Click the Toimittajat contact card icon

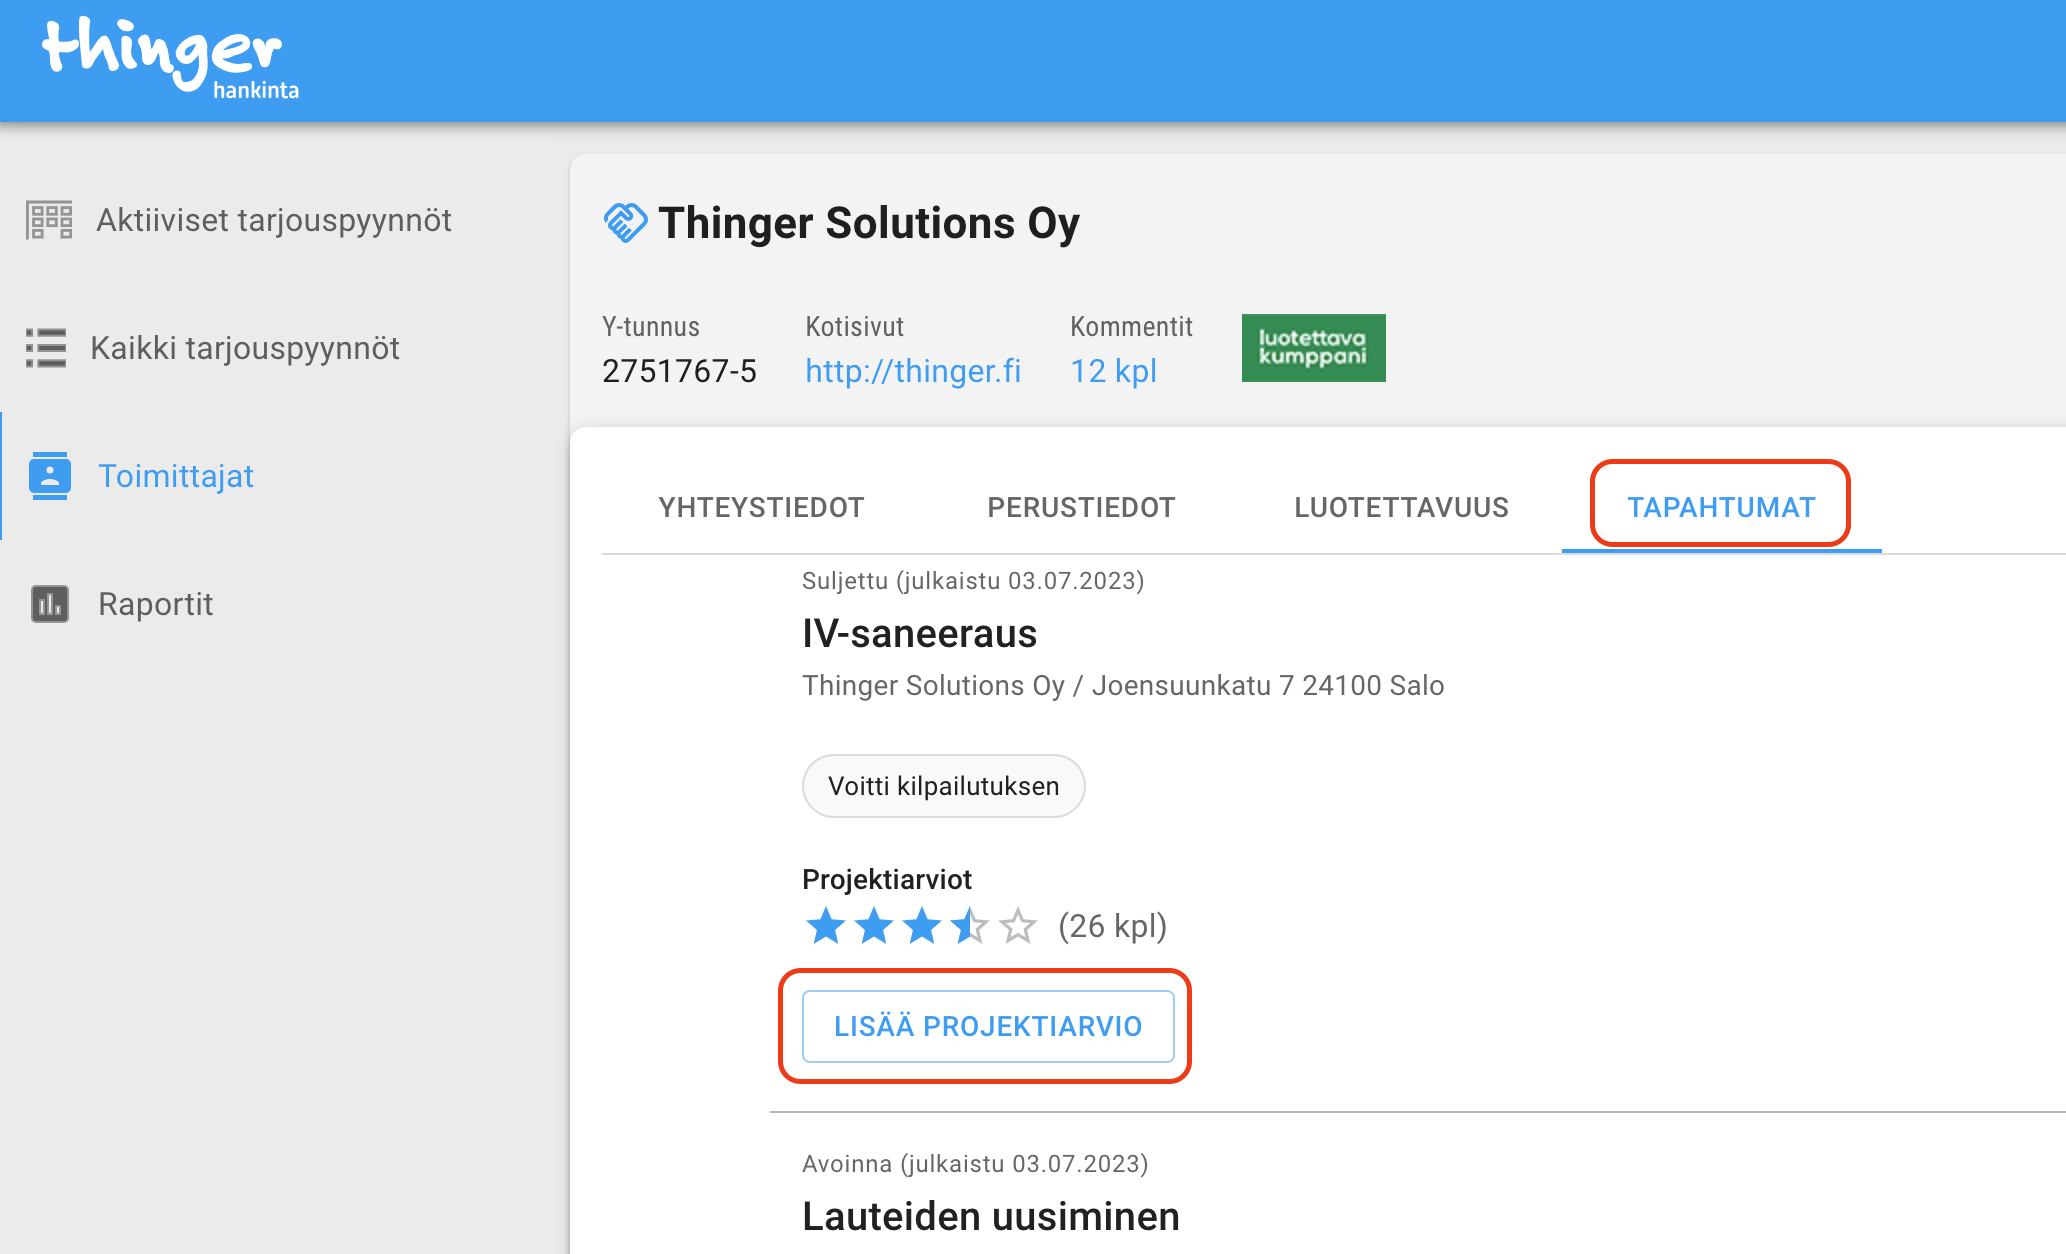(50, 476)
